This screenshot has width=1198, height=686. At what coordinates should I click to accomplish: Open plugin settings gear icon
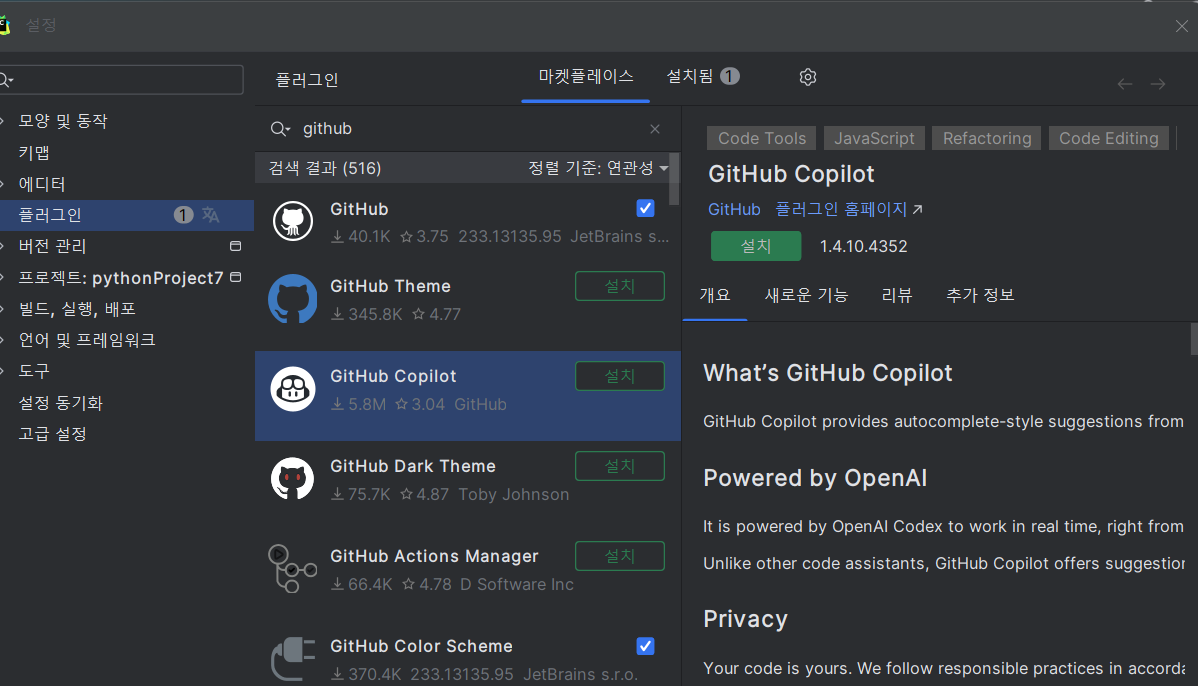[808, 77]
